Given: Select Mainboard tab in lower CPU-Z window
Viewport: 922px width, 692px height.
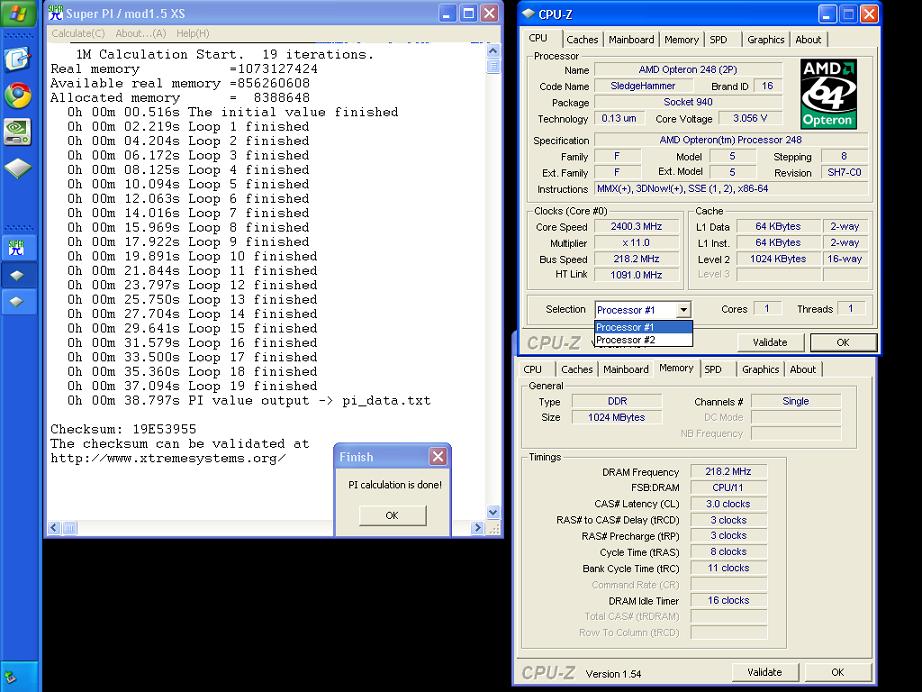Looking at the screenshot, I should point(626,369).
